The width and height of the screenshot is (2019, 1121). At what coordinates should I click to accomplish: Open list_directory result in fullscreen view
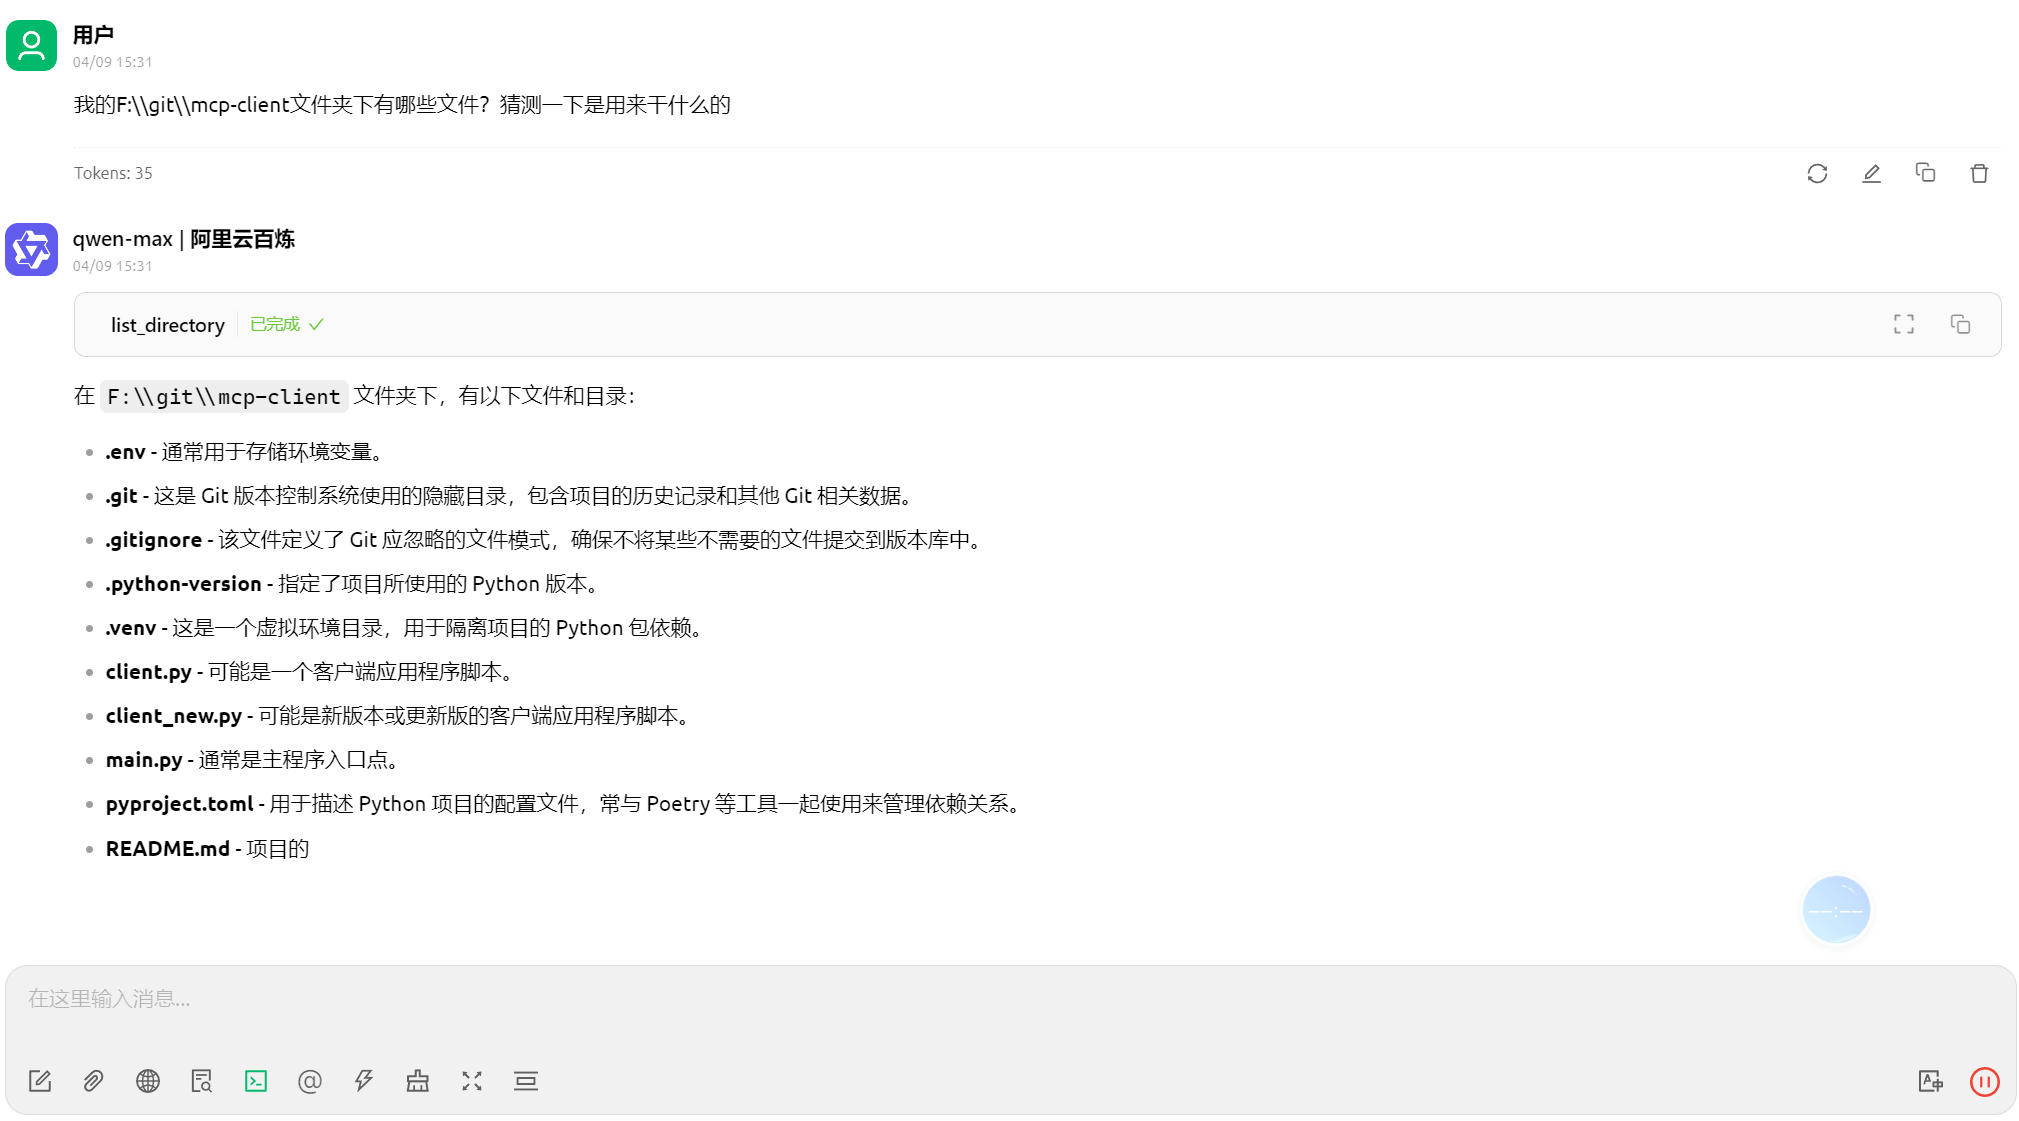click(x=1904, y=324)
